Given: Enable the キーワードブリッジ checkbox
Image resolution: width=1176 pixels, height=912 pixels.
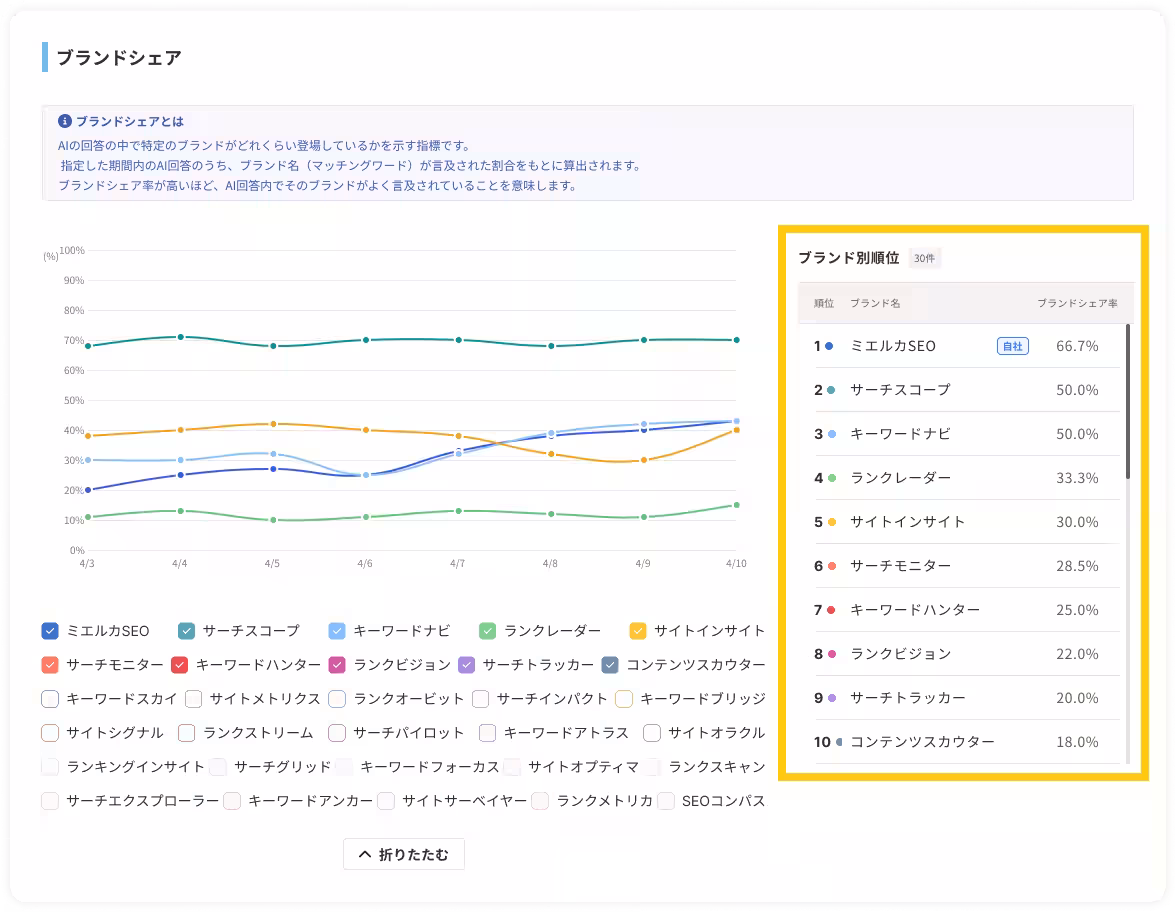Looking at the screenshot, I should [x=624, y=699].
